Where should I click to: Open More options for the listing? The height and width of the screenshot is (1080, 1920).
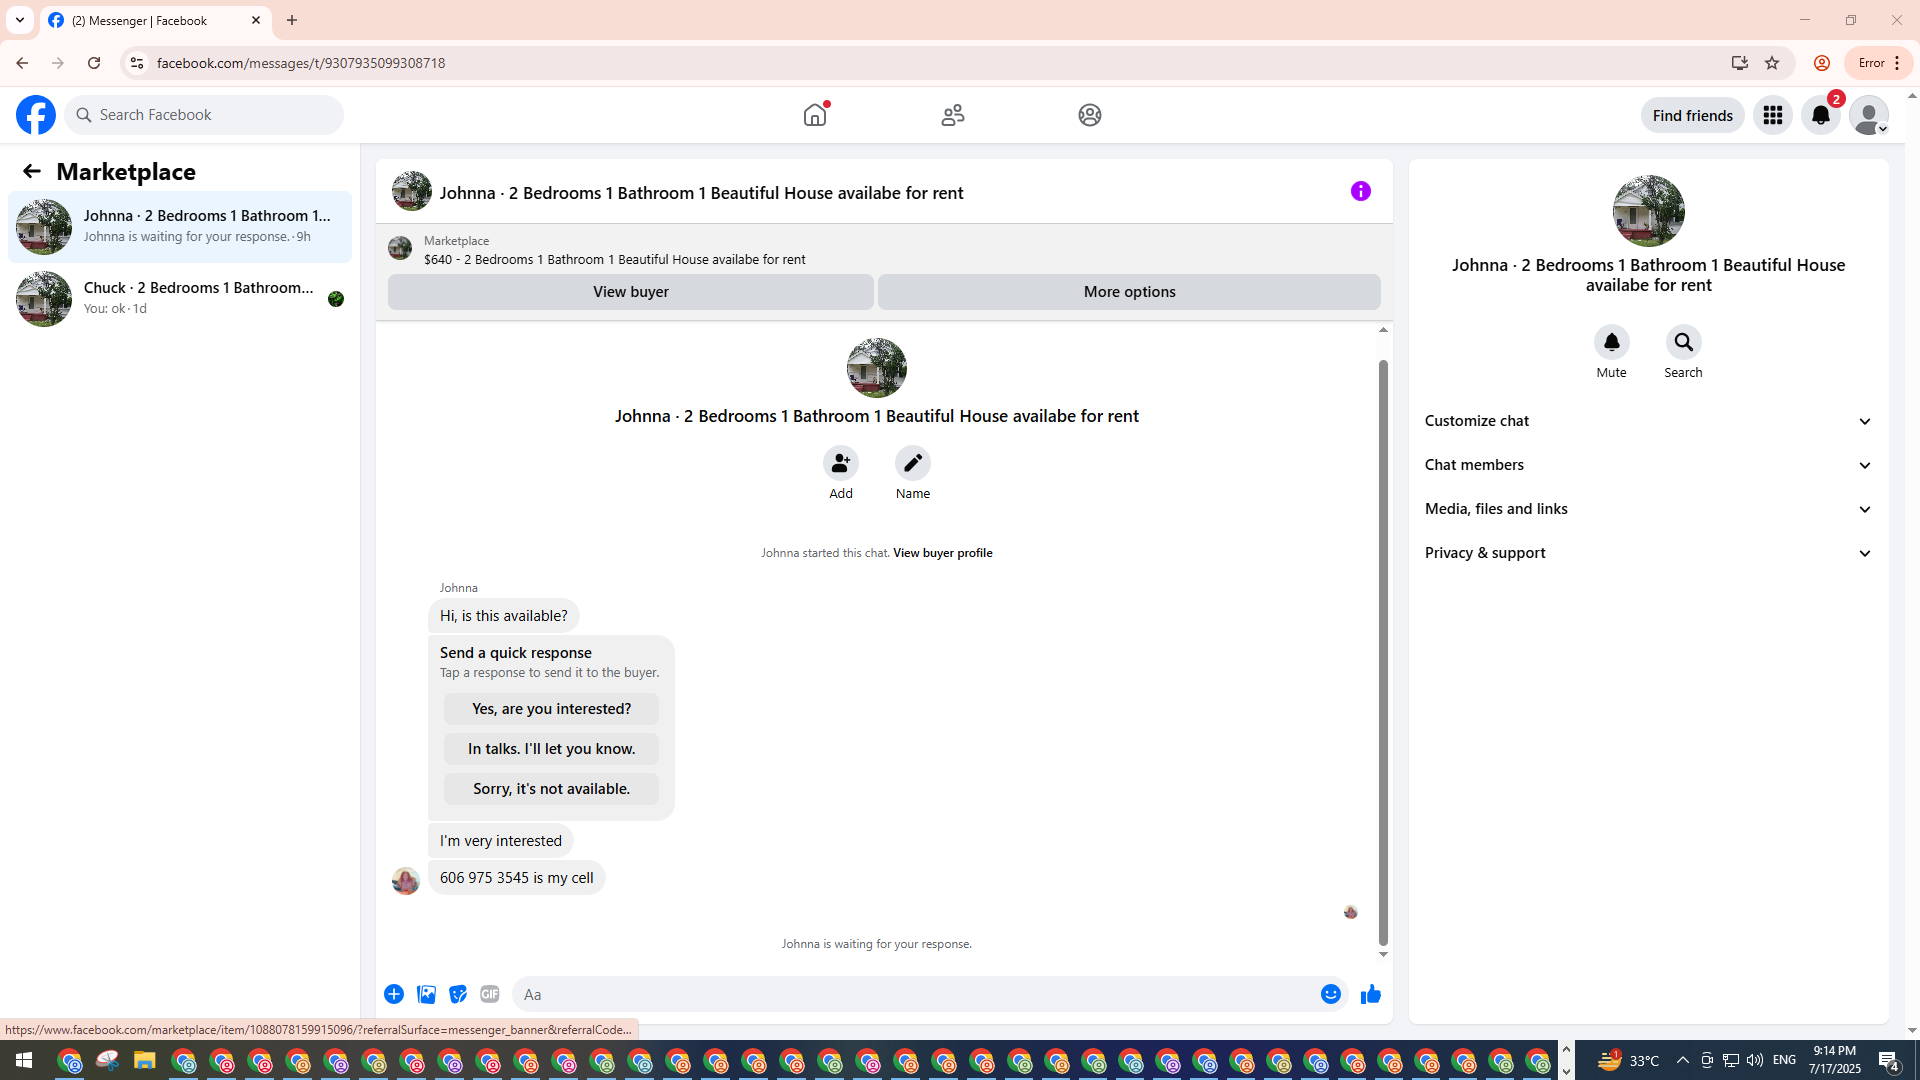coord(1130,292)
